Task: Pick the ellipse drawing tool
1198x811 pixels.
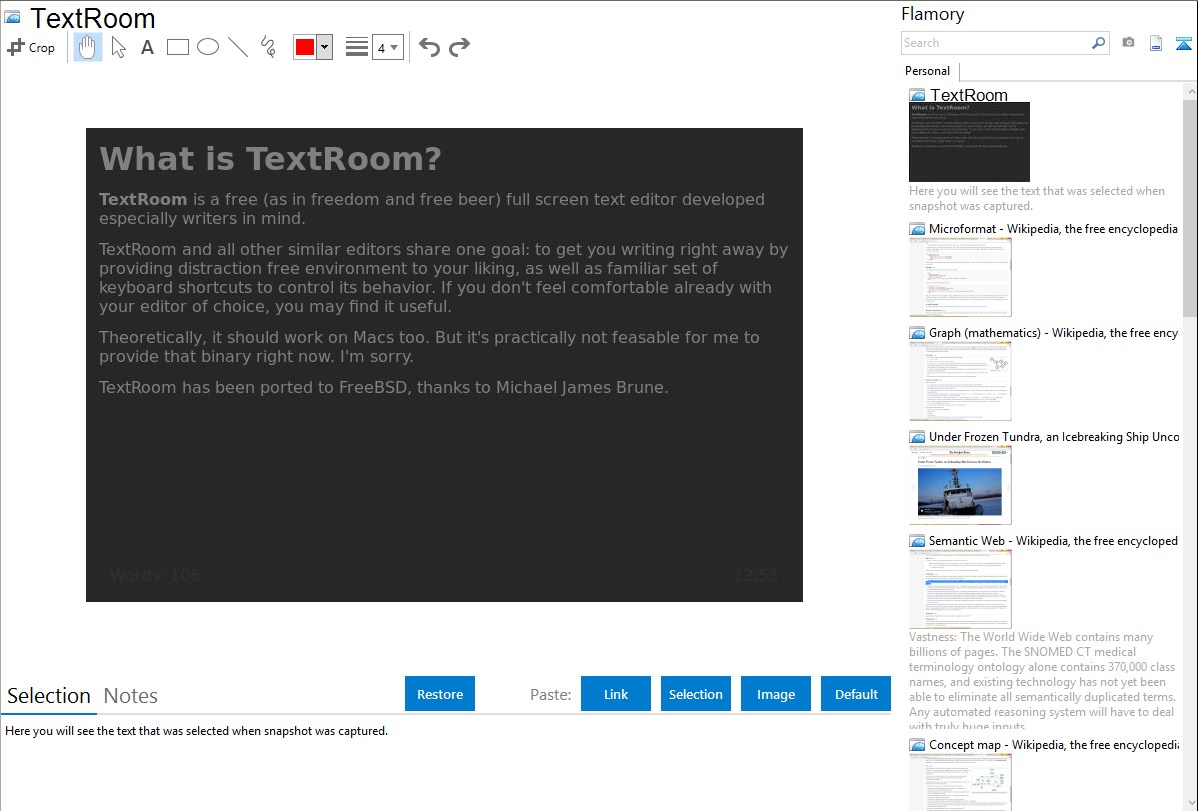Action: 208,47
